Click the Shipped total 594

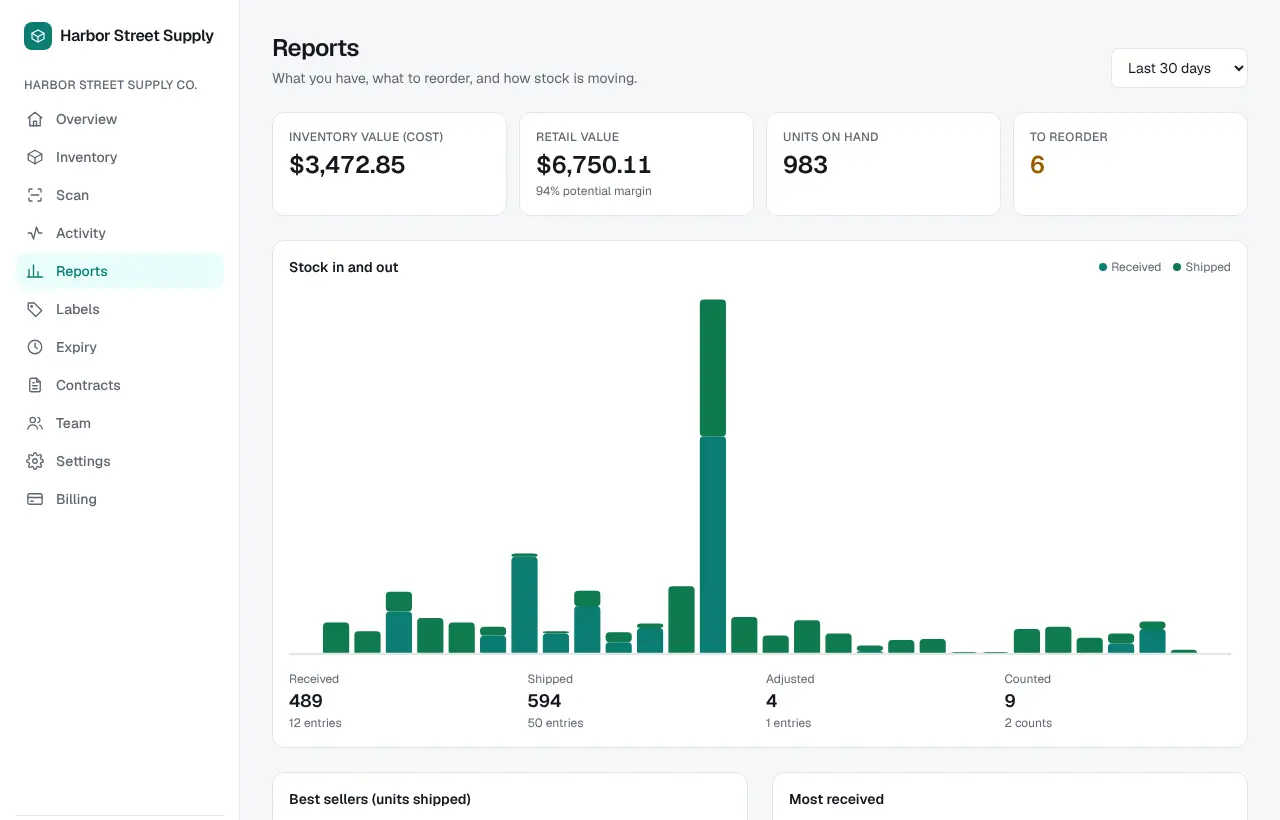[x=544, y=701]
